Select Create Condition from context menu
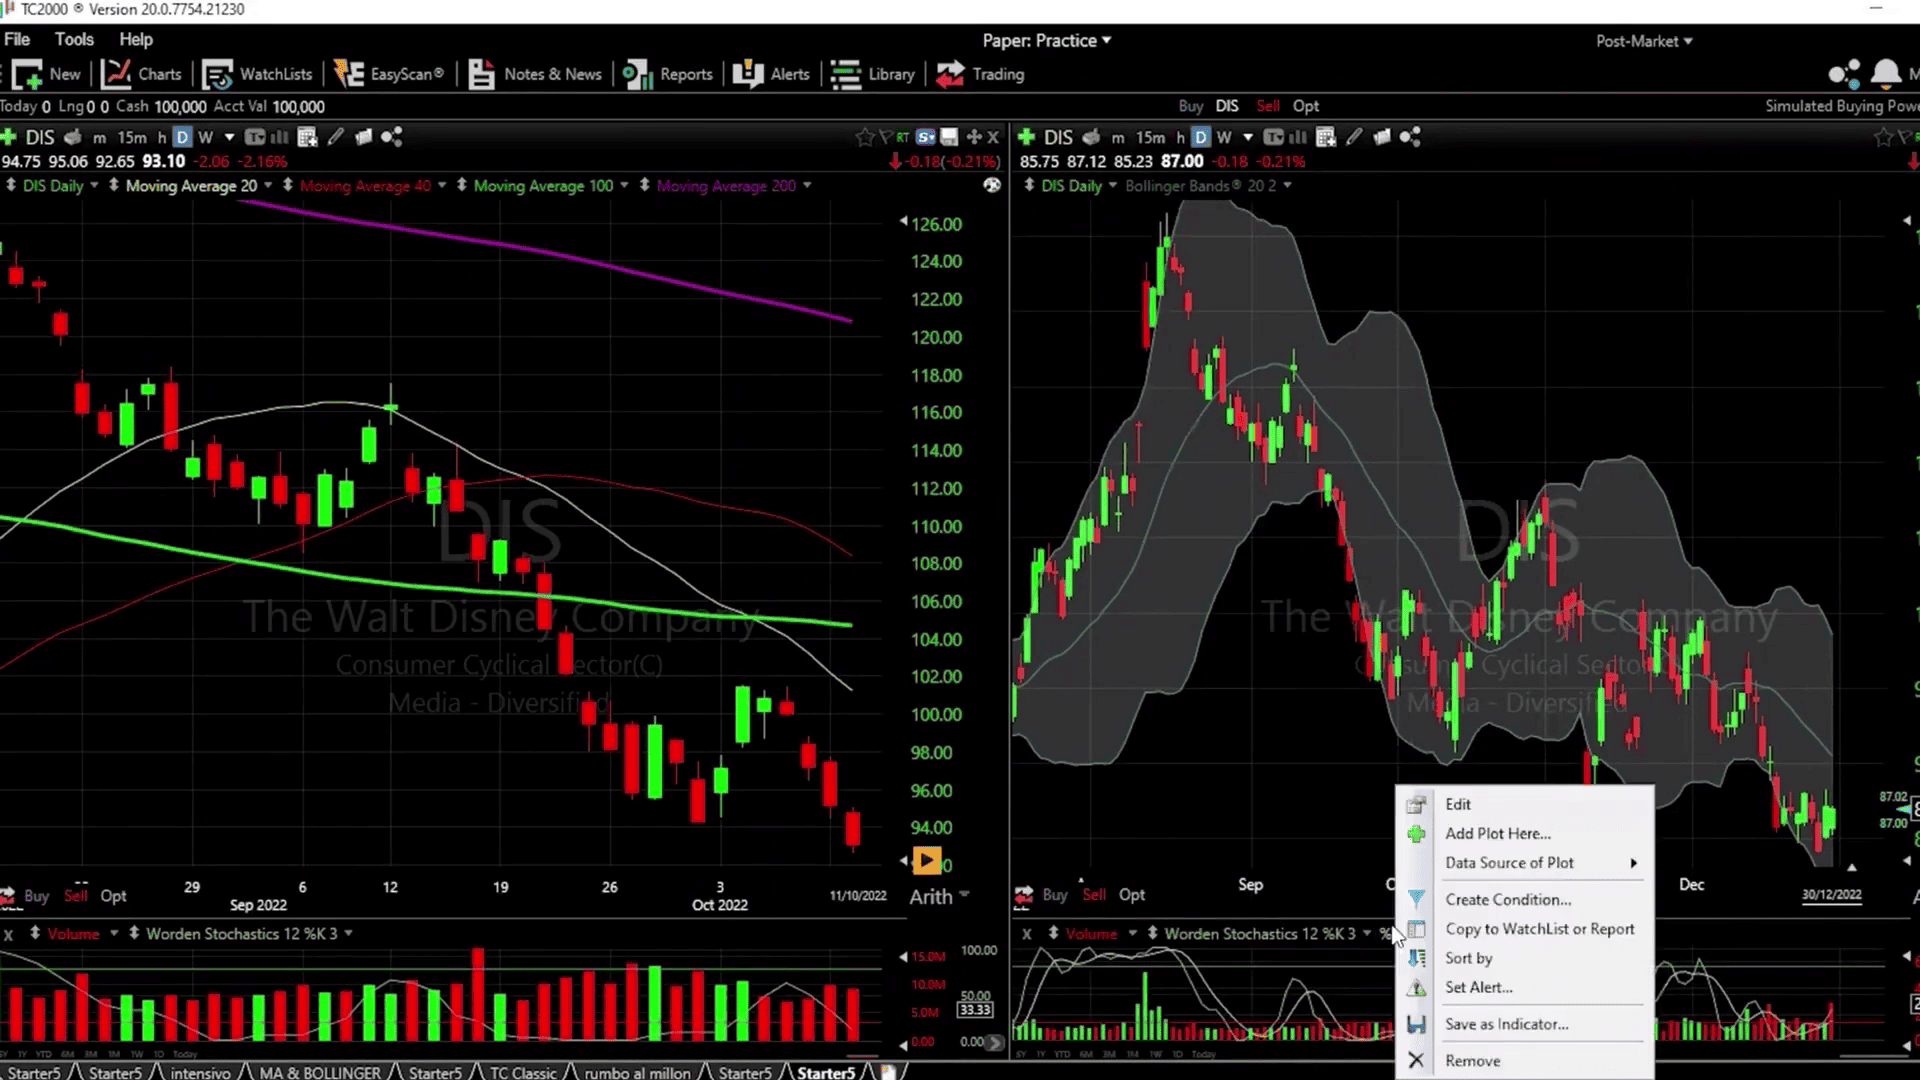This screenshot has height=1080, width=1920. [x=1507, y=899]
